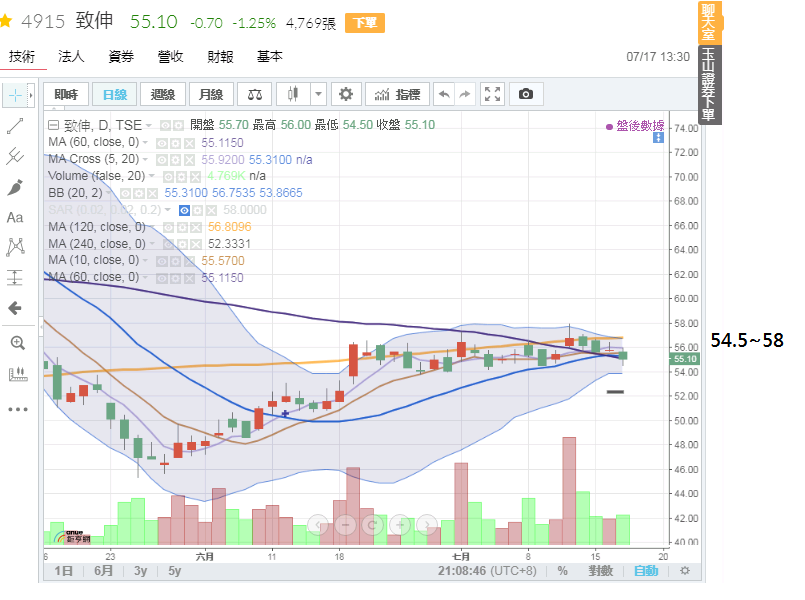Open settings for Volume (false, 20) indicator
The height and width of the screenshot is (600, 805).
[181, 177]
